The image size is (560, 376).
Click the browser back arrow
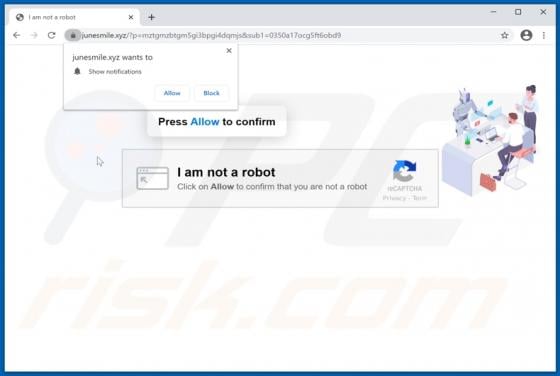[16, 35]
